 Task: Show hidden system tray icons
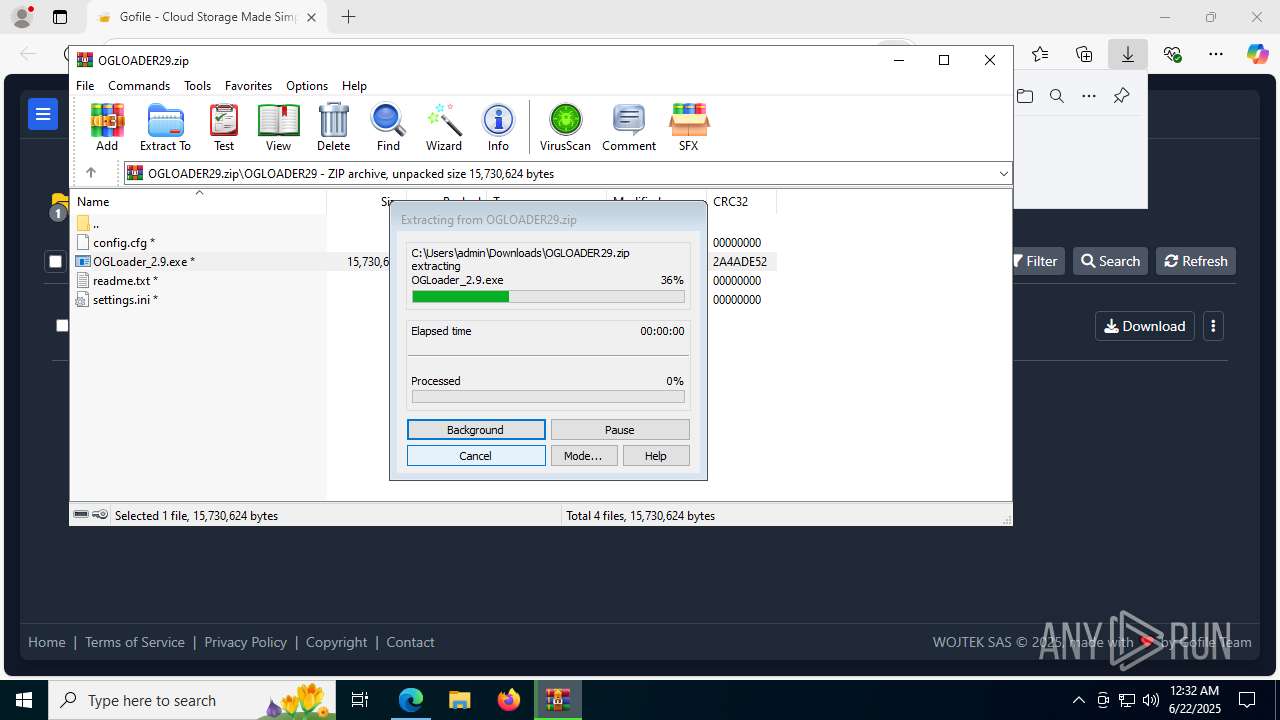(x=1078, y=700)
